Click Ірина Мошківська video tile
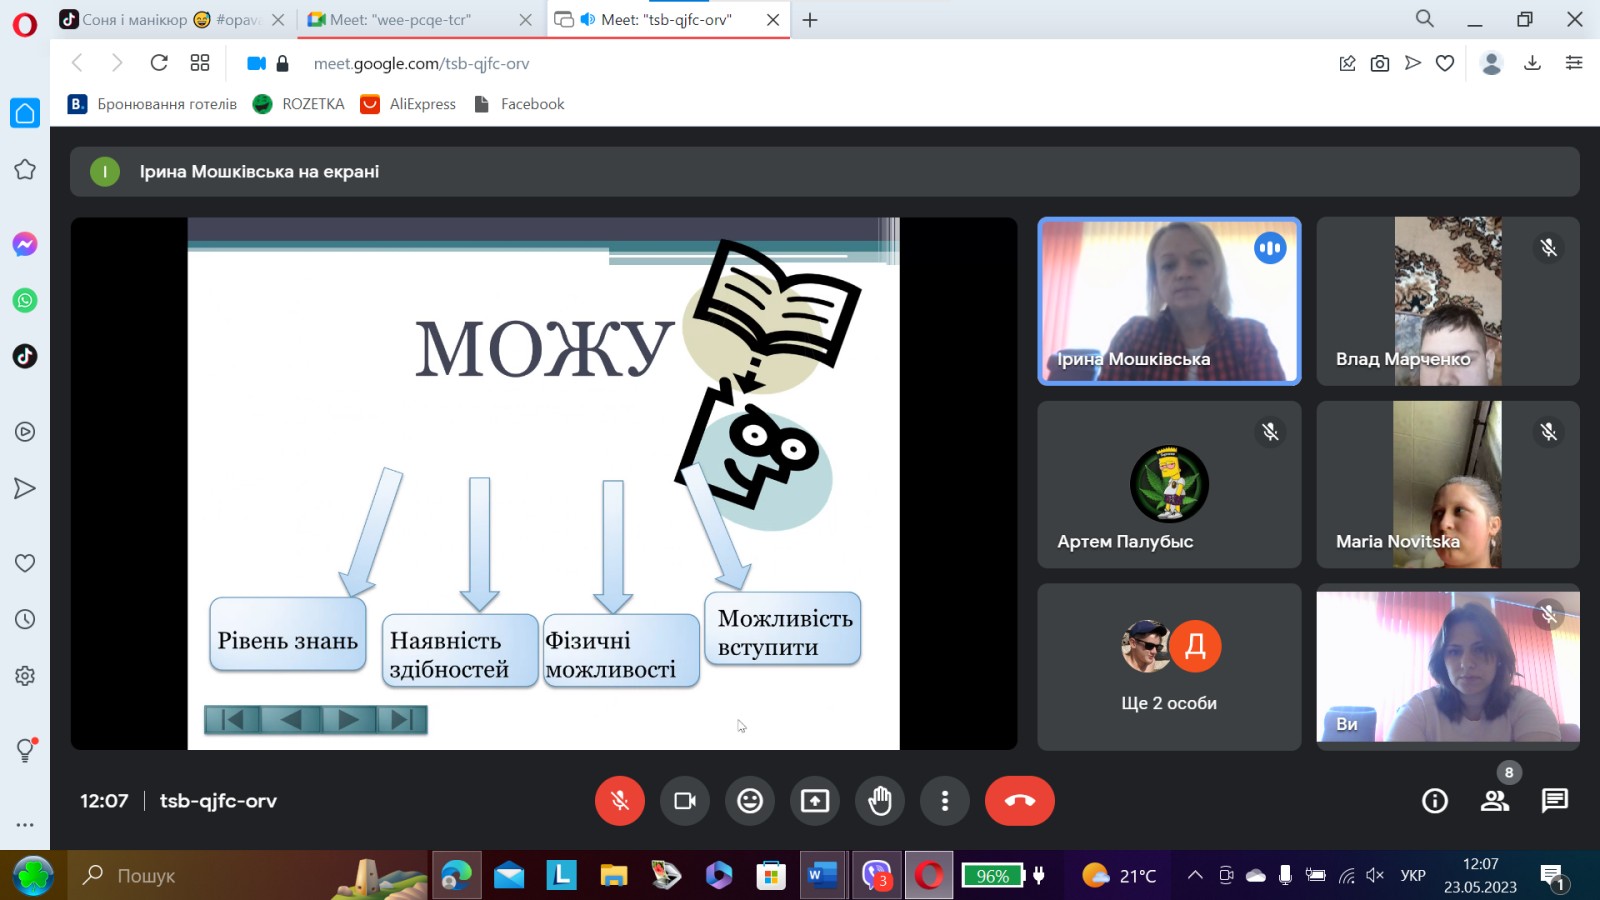 1169,301
